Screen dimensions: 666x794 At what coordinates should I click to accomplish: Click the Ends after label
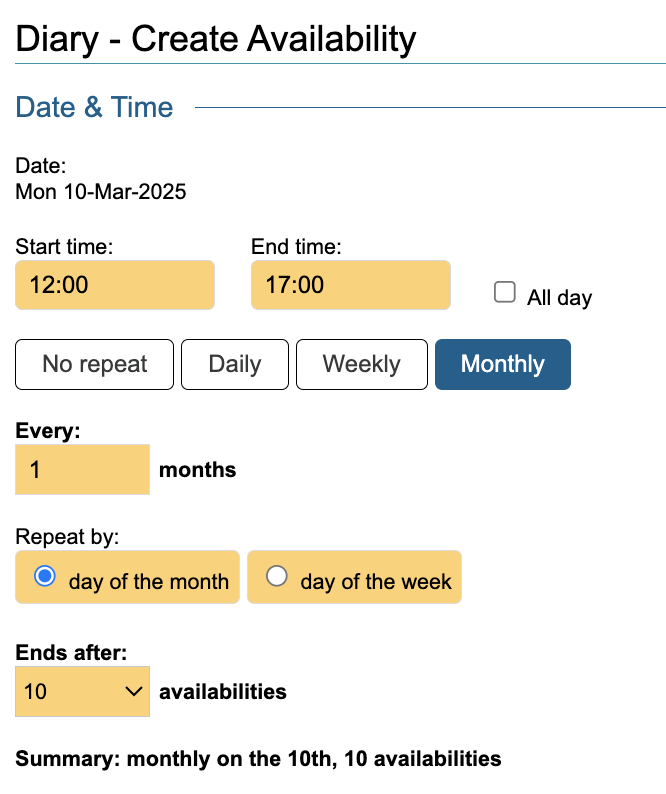click(71, 653)
